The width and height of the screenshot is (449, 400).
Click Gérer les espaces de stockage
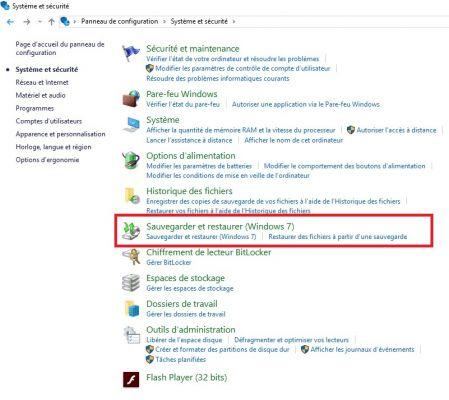(190, 289)
